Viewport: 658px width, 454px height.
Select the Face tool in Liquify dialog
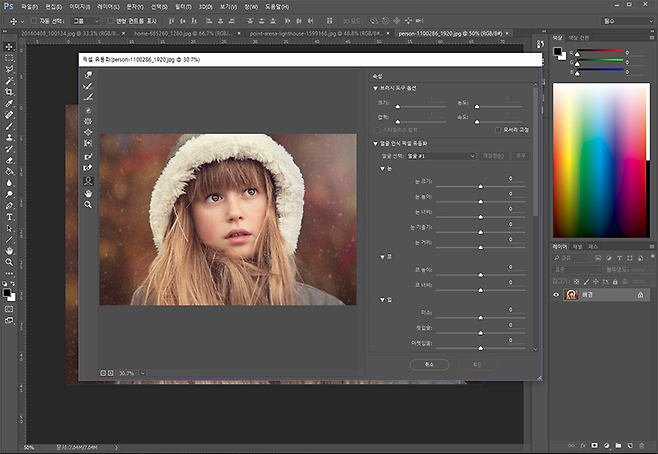[89, 180]
